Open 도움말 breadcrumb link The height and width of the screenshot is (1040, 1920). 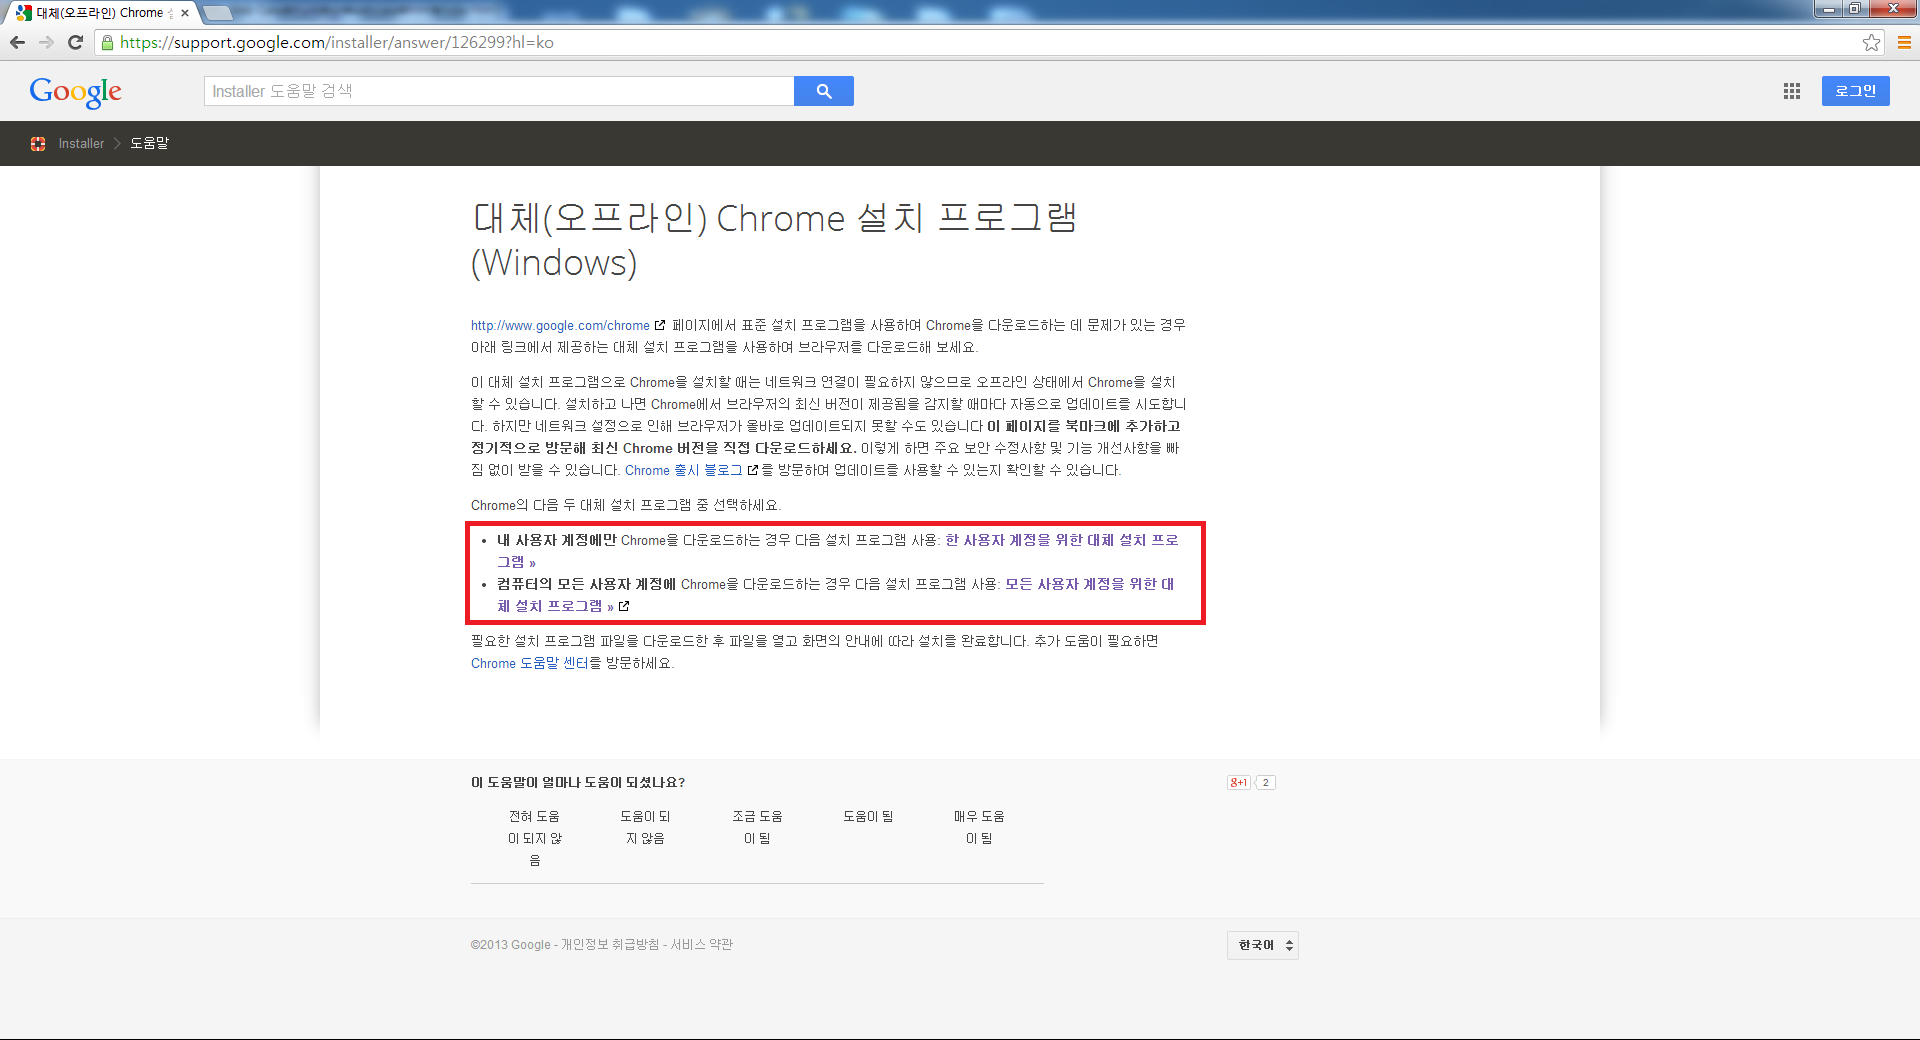(x=149, y=144)
